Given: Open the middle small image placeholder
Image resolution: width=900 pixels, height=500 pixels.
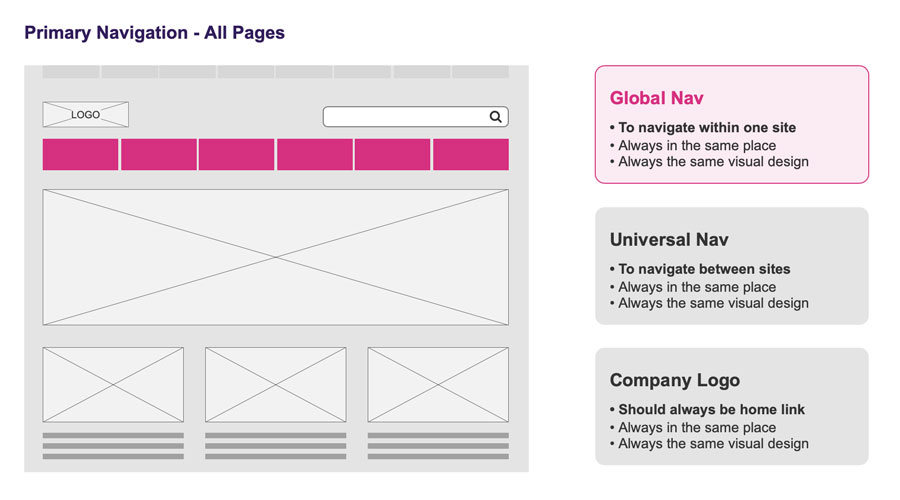Looking at the screenshot, I should click(x=275, y=384).
